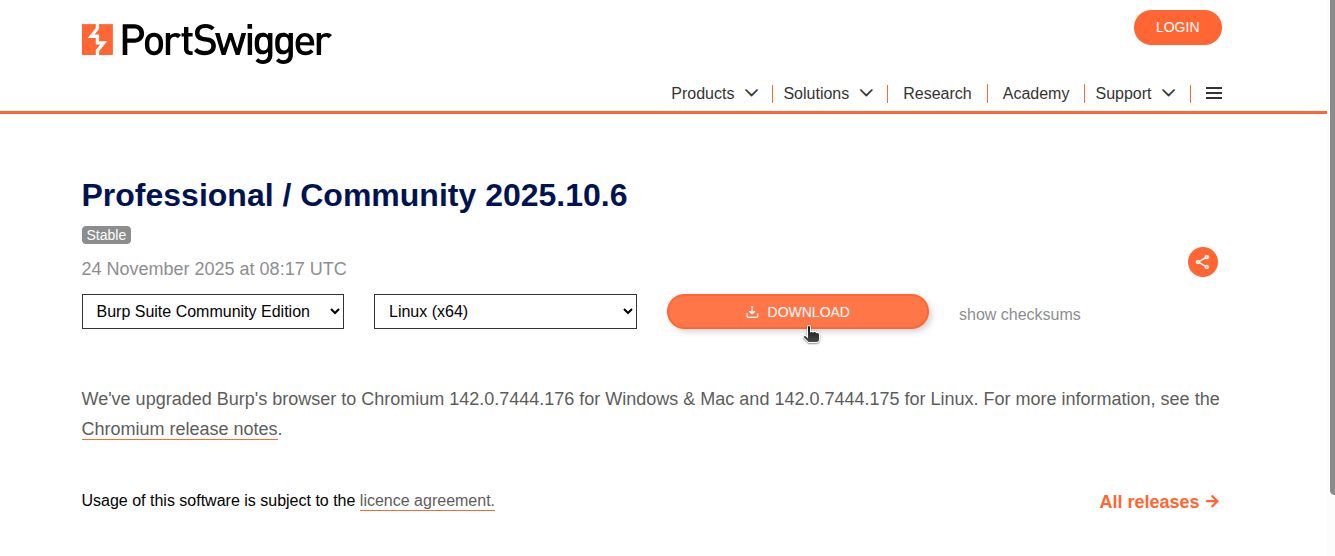Image resolution: width=1335 pixels, height=556 pixels.
Task: Open the Linux (x64) platform dropdown
Action: [505, 311]
